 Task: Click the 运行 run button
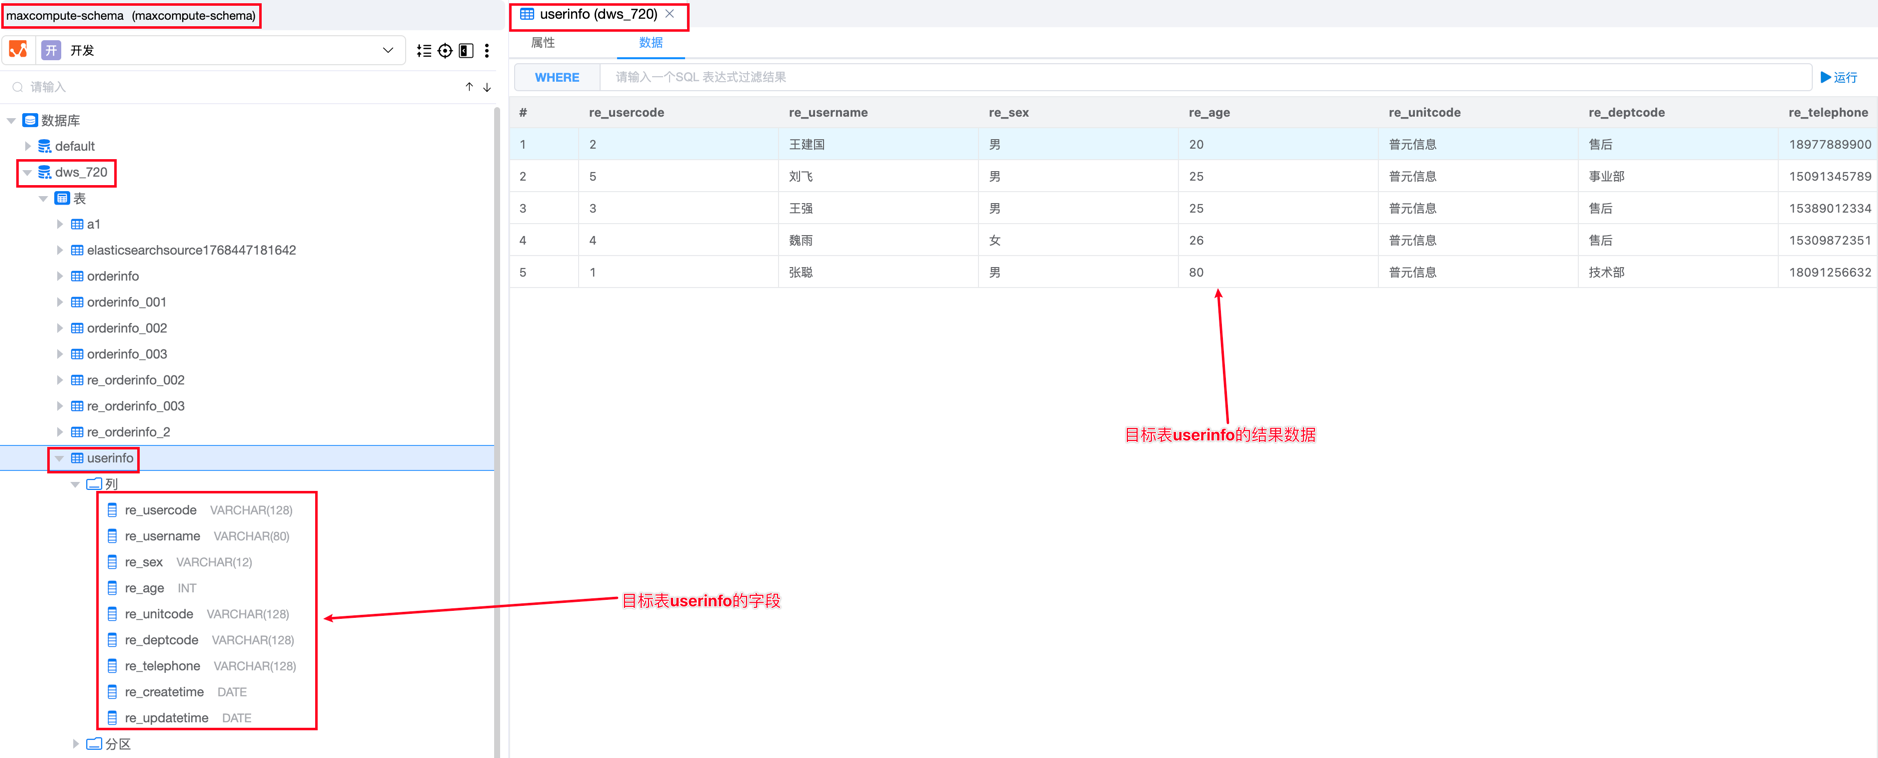click(x=1839, y=77)
